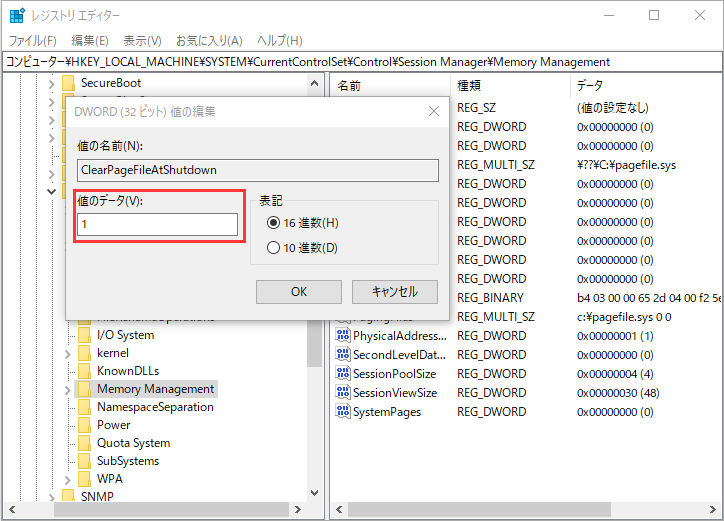
Task: Expand the kernel tree node
Action: coord(67,353)
